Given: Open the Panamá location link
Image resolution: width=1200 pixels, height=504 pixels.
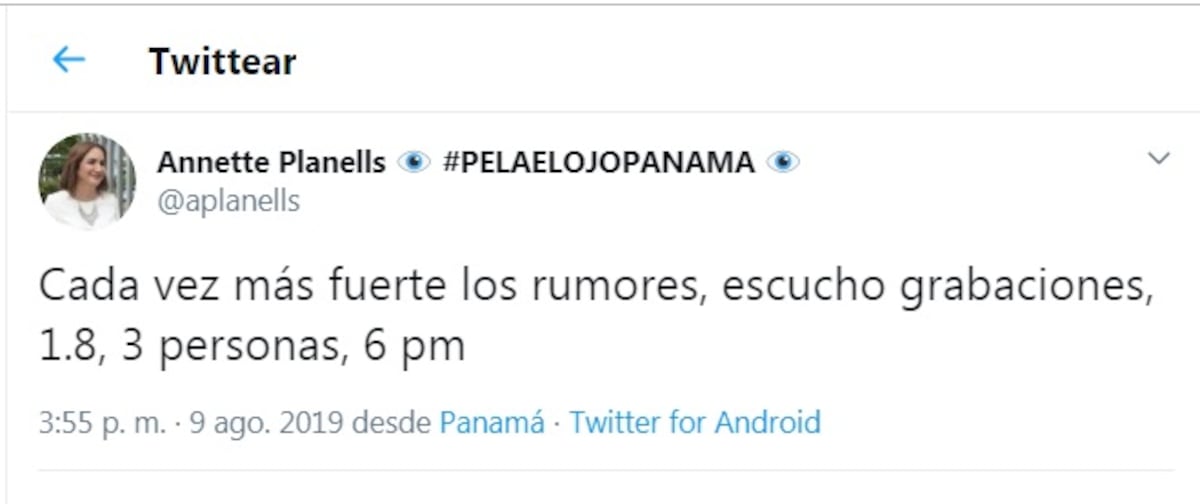Looking at the screenshot, I should (x=492, y=422).
